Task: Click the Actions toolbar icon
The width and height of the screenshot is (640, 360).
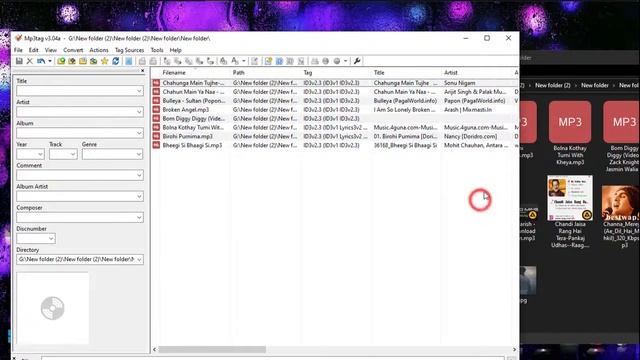Action: tap(223, 61)
